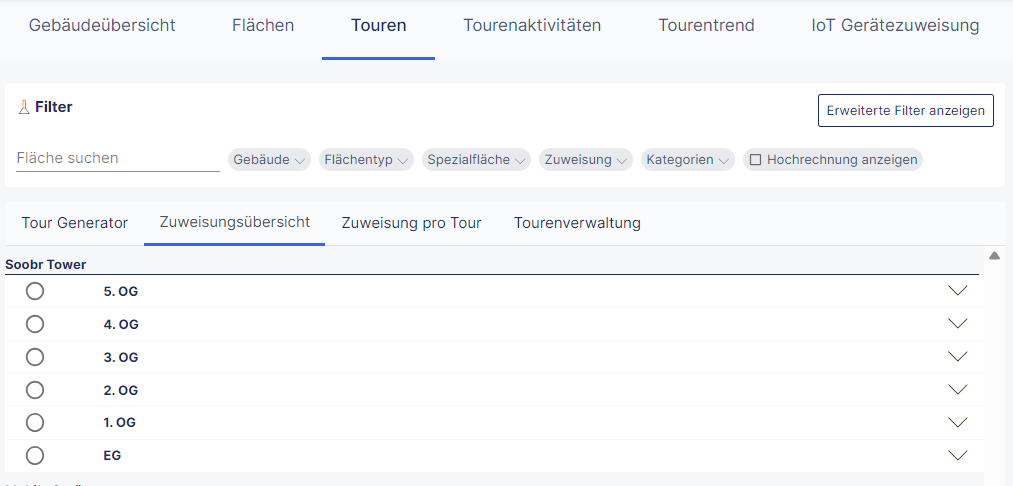Open the Gebäude filter dropdown
Screen dimensions: 1013x486
270,159
